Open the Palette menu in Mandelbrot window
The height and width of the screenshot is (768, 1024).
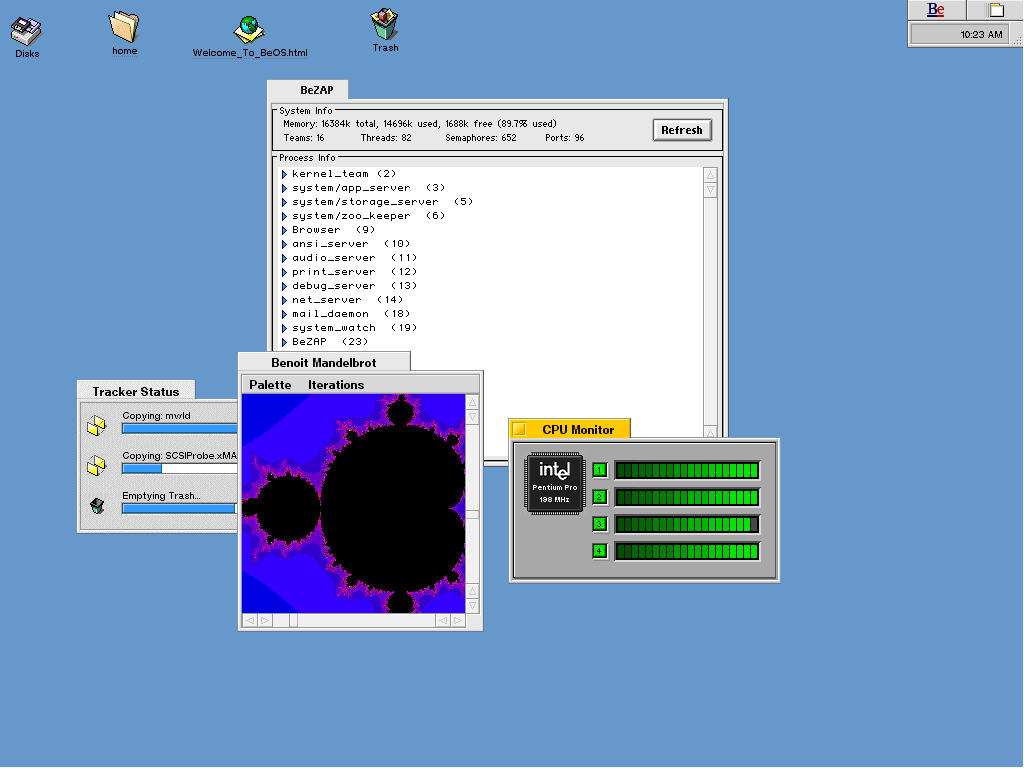tap(270, 385)
